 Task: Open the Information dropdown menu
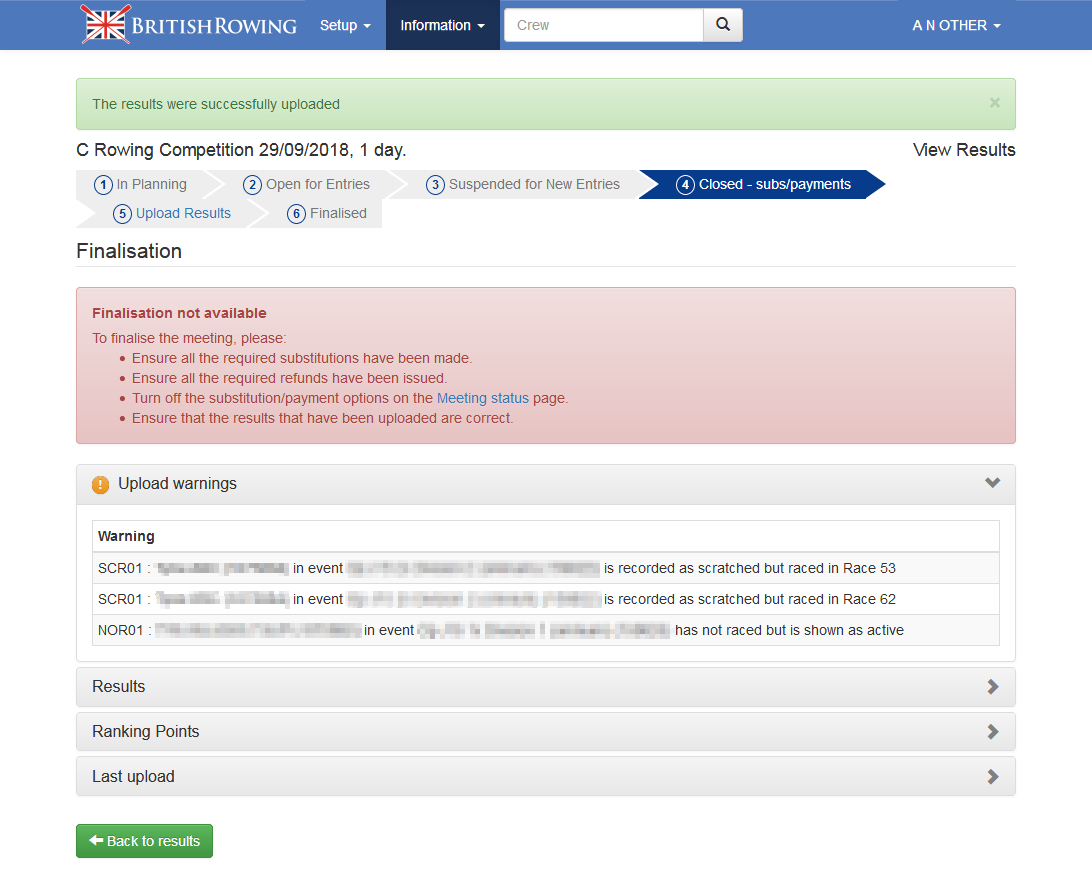point(442,25)
